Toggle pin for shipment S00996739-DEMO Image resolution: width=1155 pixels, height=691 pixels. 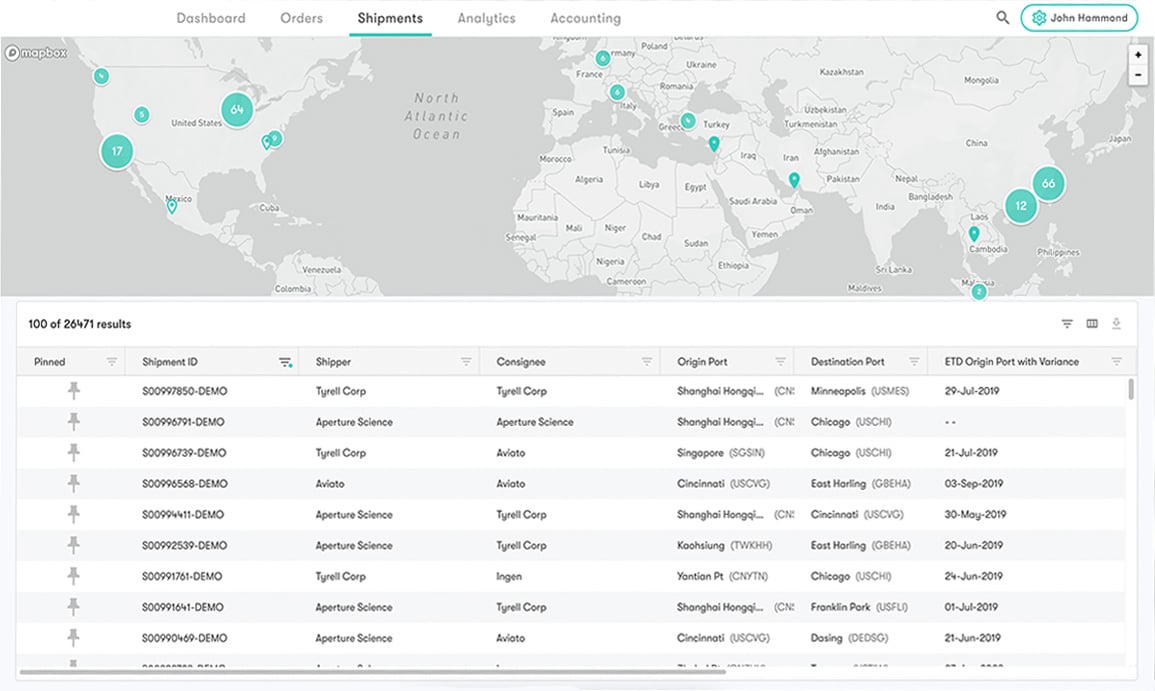tap(73, 453)
